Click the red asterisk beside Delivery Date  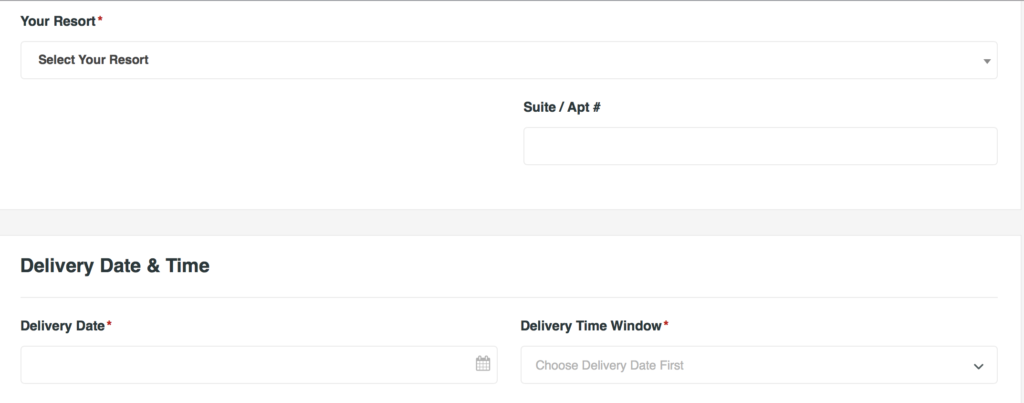pos(109,325)
